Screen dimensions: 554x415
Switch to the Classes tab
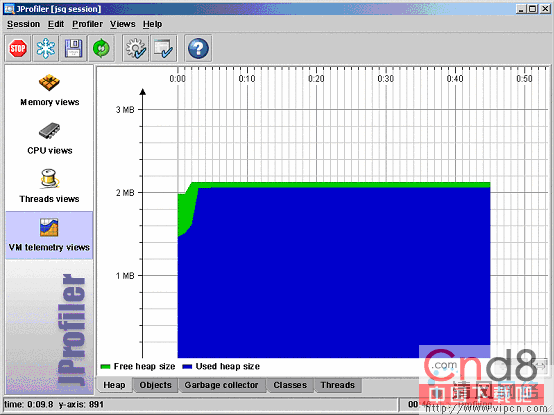click(290, 385)
